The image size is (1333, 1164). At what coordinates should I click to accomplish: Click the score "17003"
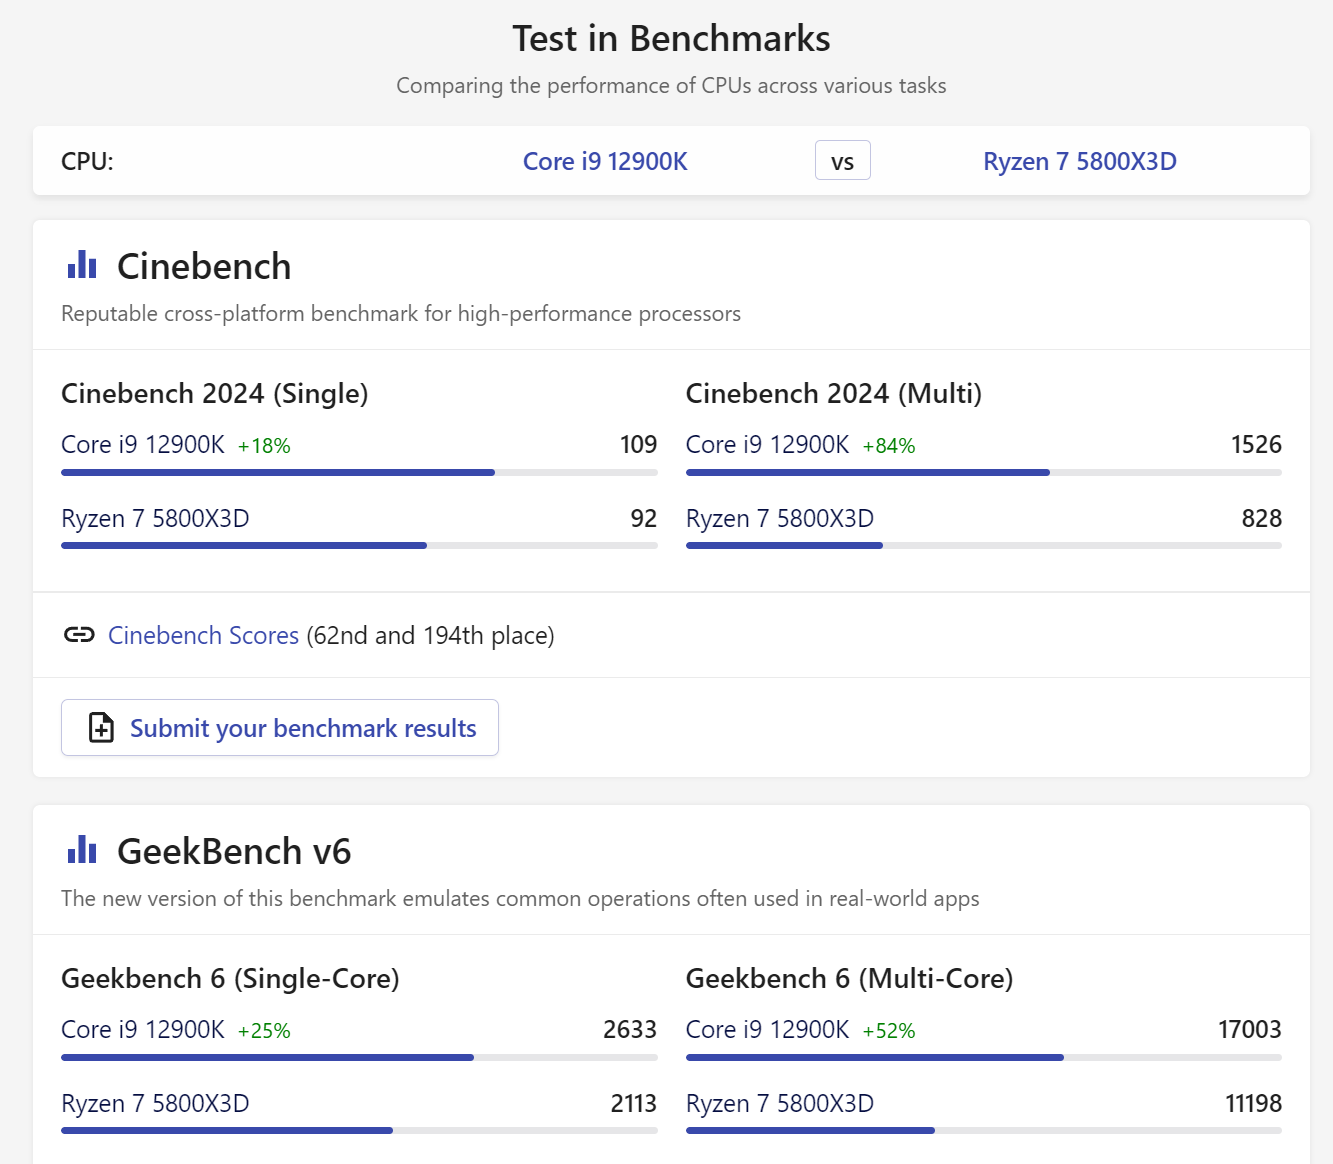coord(1250,1029)
